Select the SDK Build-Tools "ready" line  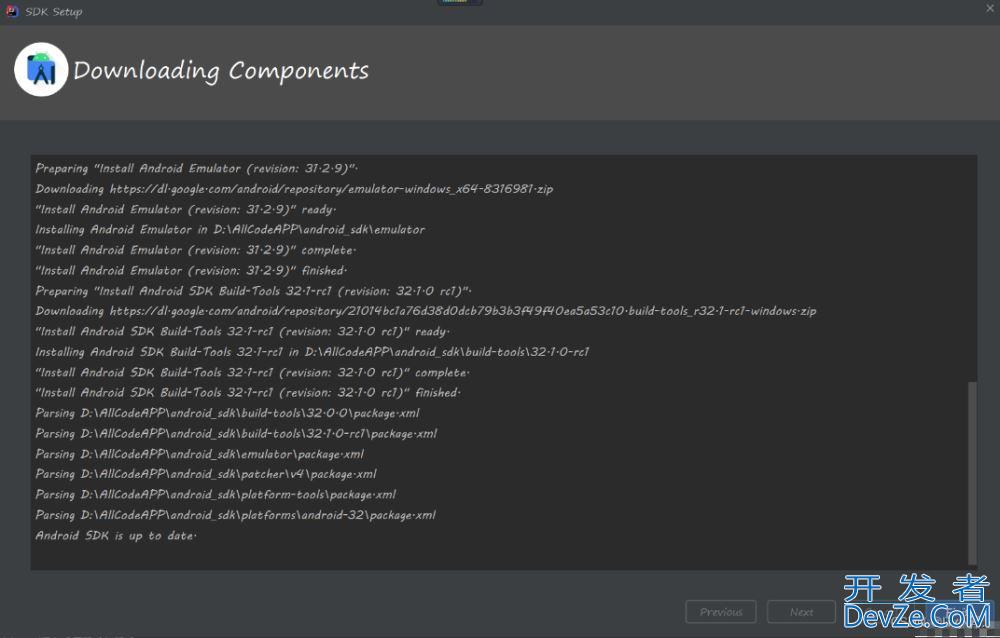(242, 332)
